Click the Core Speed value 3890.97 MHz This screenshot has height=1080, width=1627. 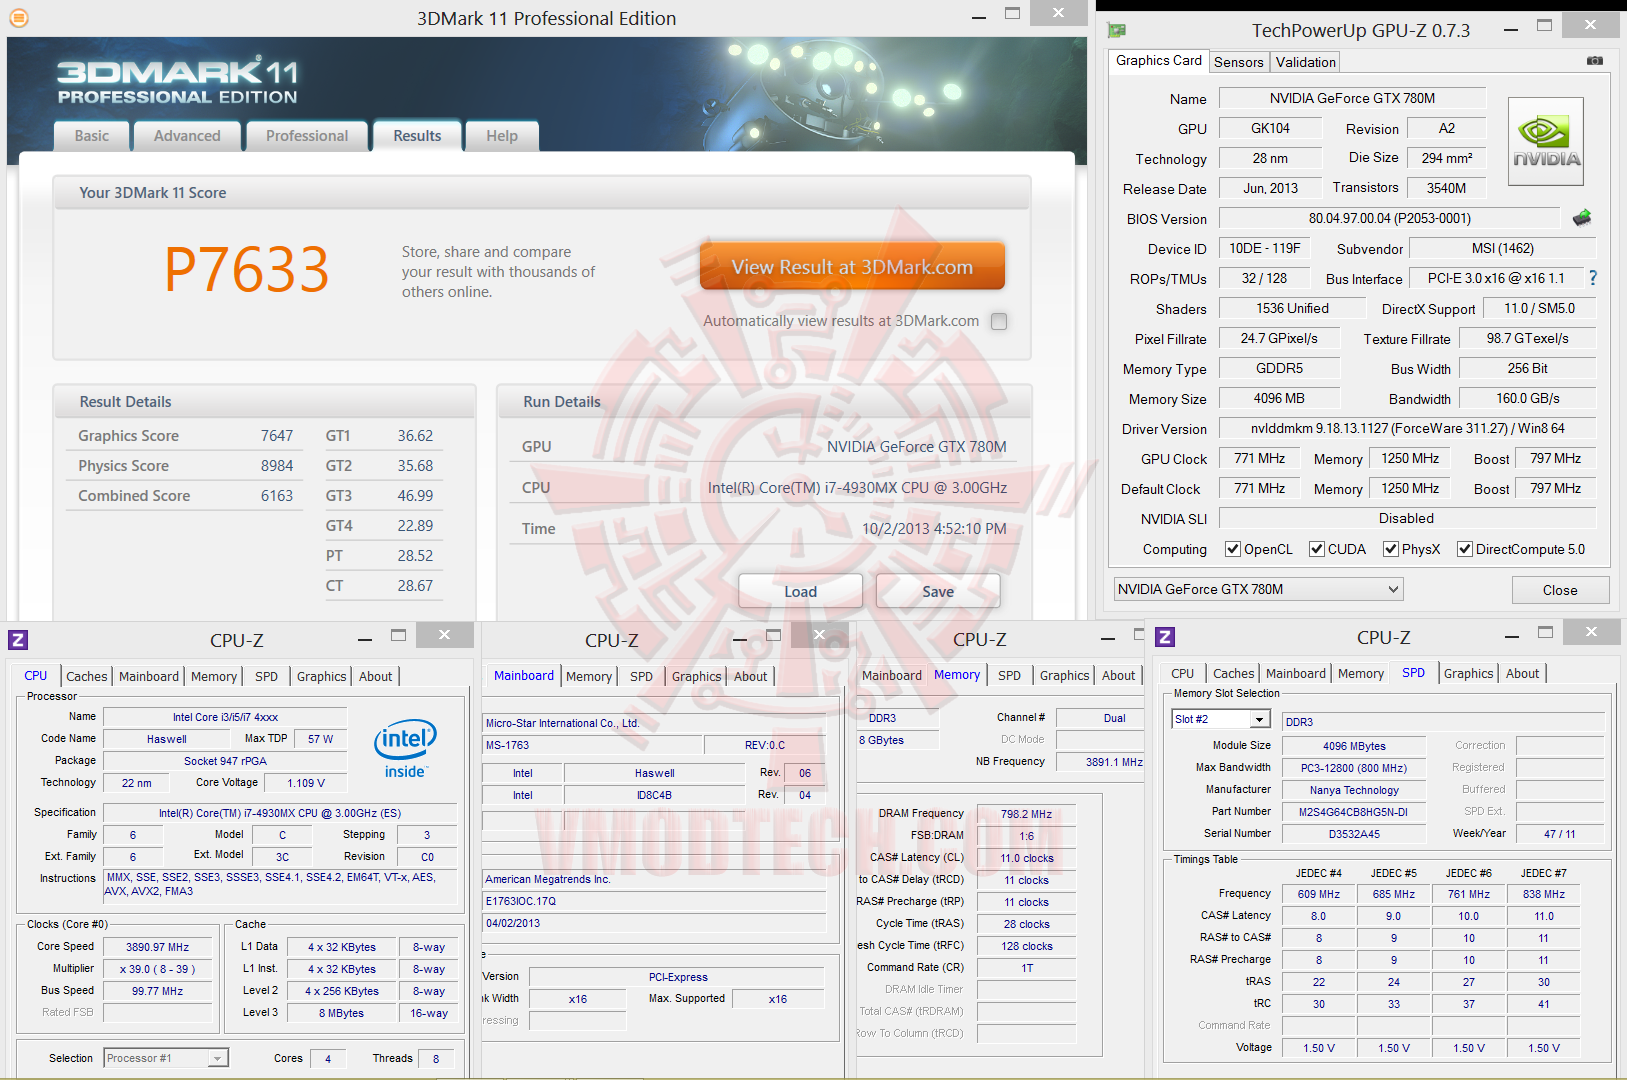point(158,947)
